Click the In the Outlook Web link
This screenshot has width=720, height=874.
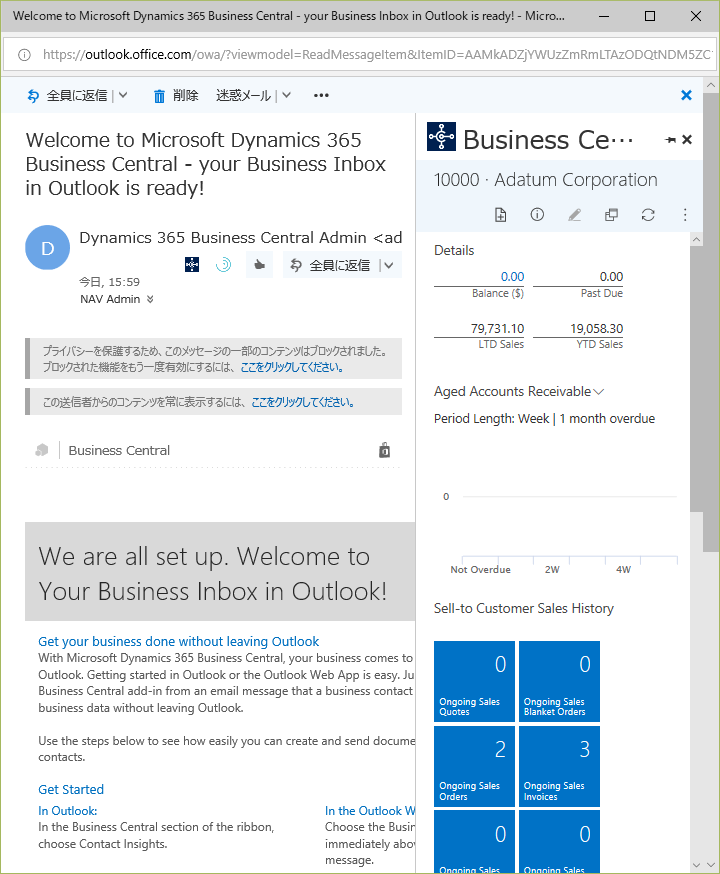[x=370, y=811]
